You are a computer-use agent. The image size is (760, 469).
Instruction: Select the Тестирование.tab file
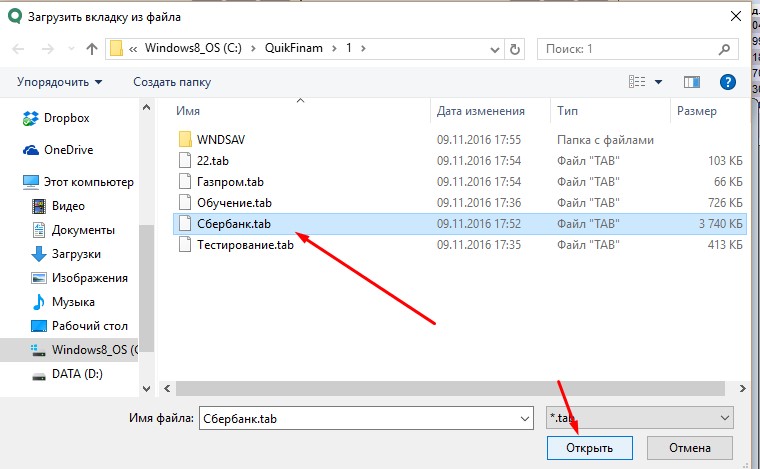[245, 244]
